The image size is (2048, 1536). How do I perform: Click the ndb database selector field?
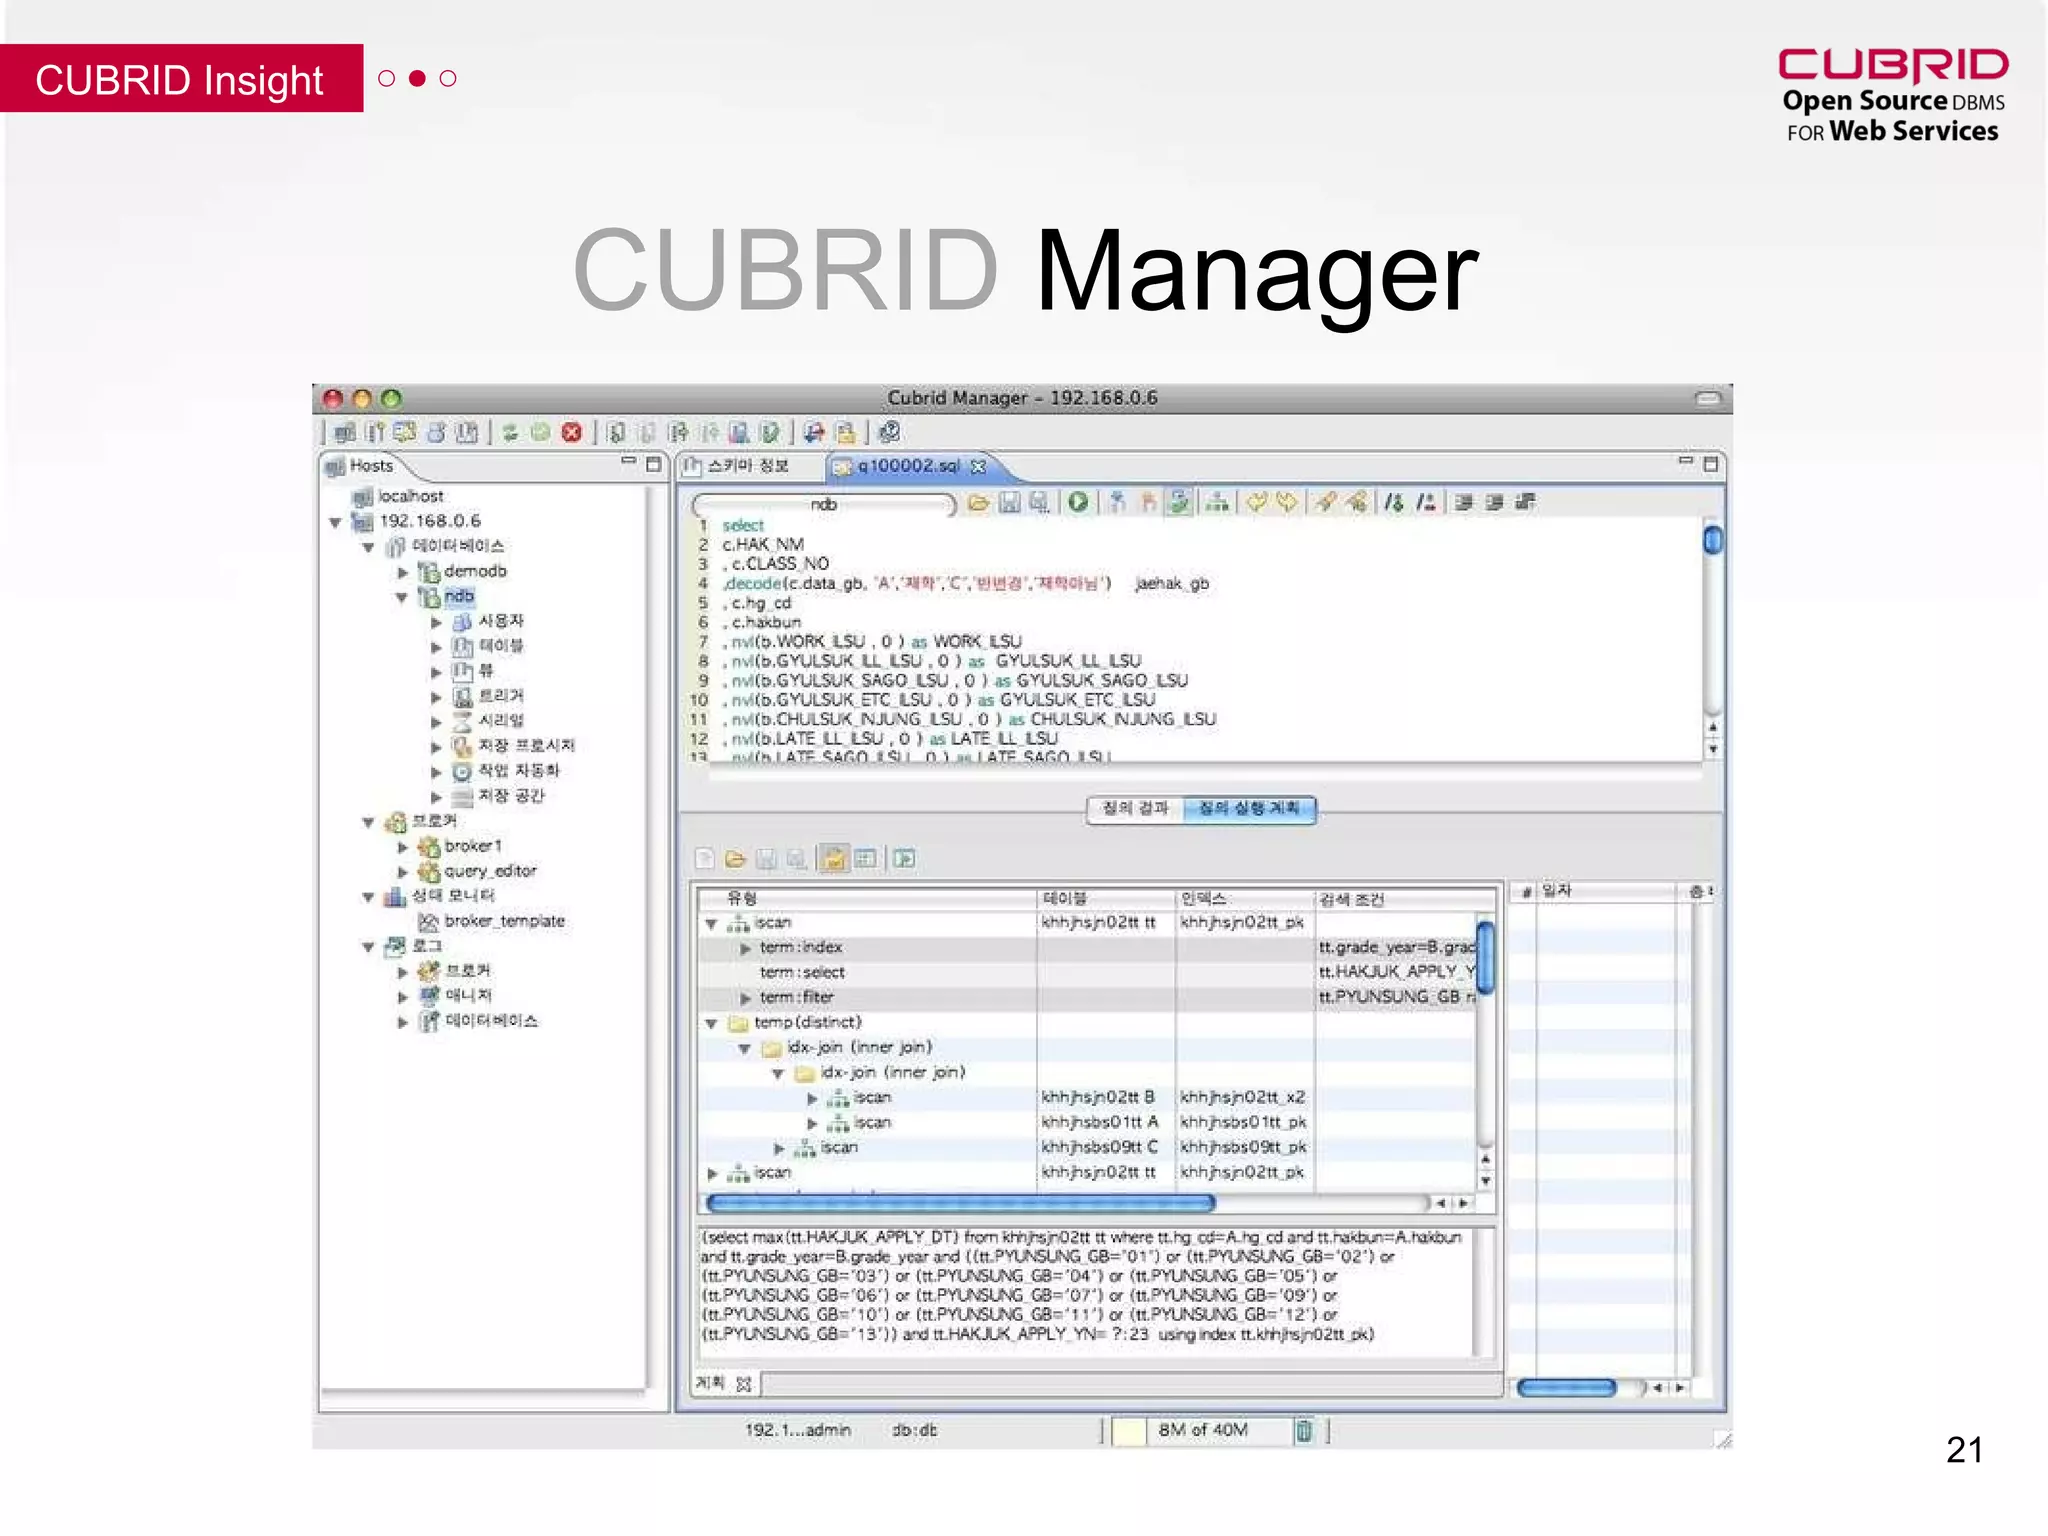tap(823, 505)
